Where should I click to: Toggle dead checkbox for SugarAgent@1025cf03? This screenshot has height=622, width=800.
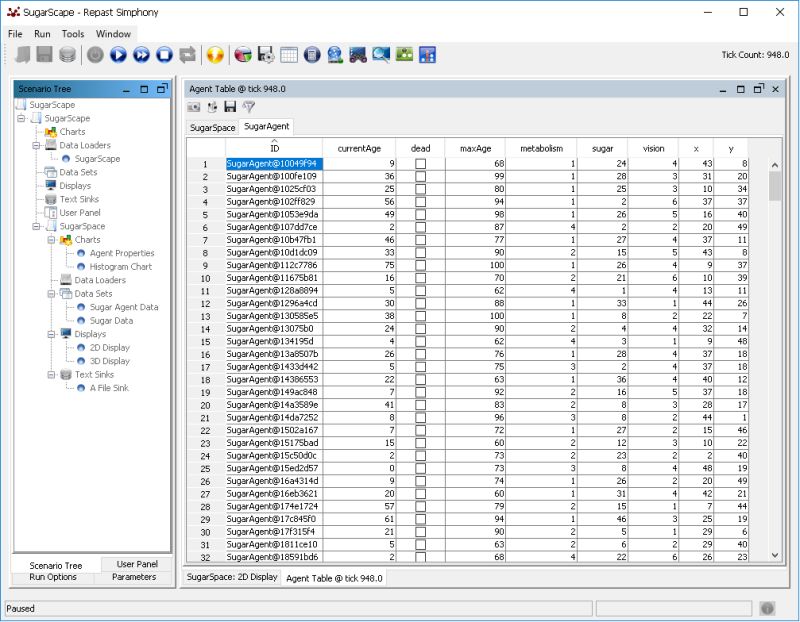coord(420,189)
